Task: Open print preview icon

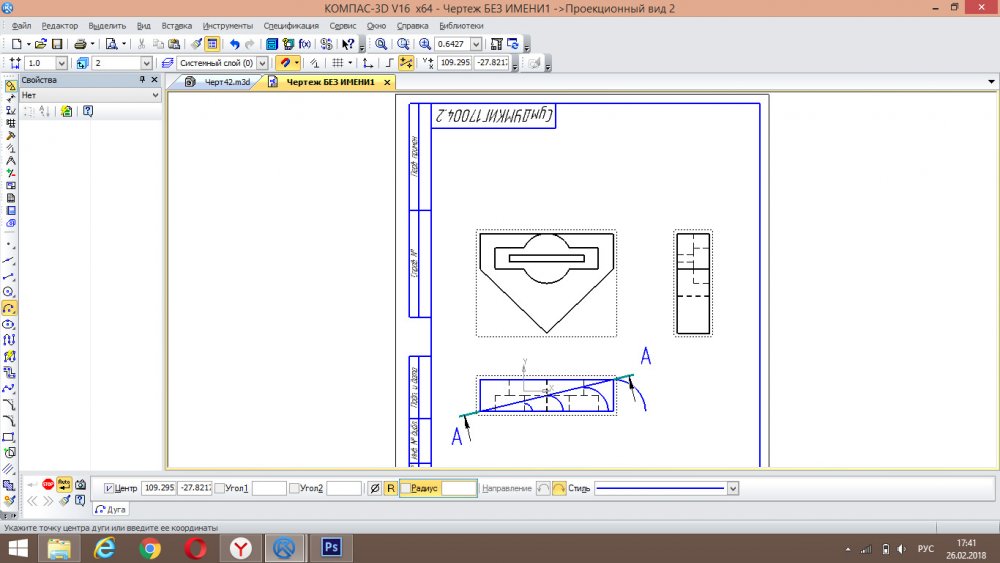Action: [112, 44]
